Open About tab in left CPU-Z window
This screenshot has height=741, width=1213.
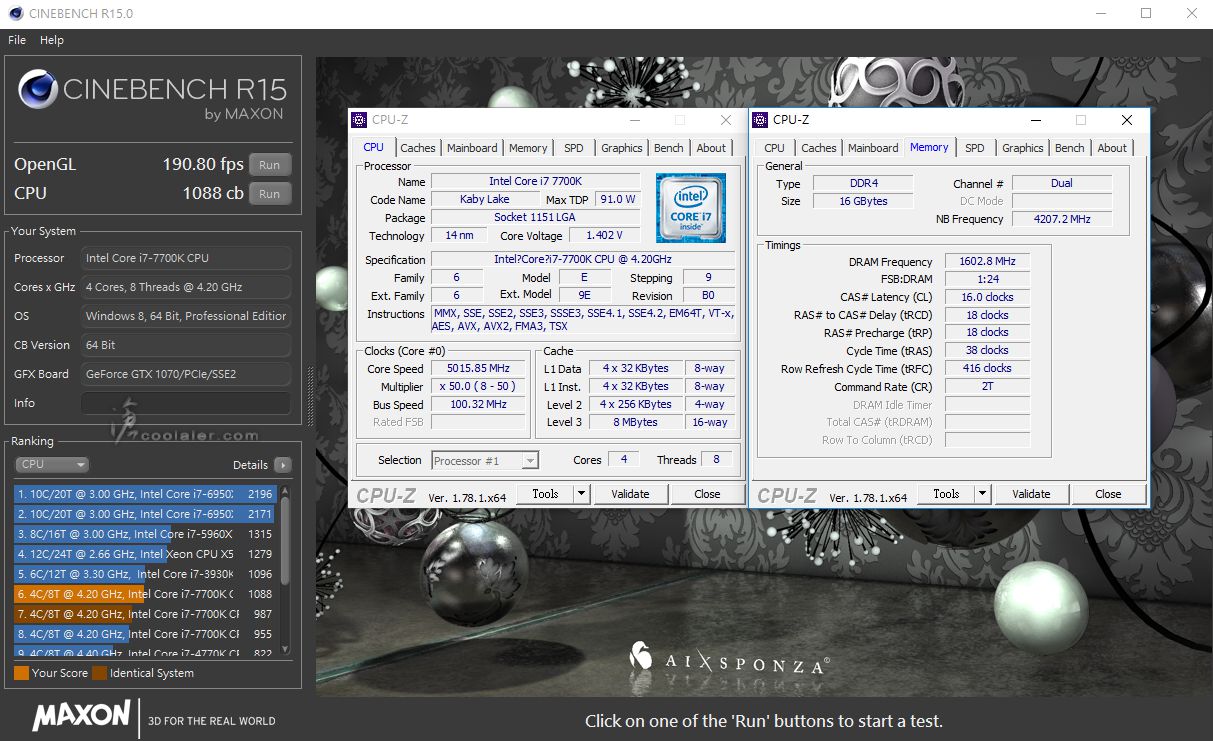coord(712,148)
